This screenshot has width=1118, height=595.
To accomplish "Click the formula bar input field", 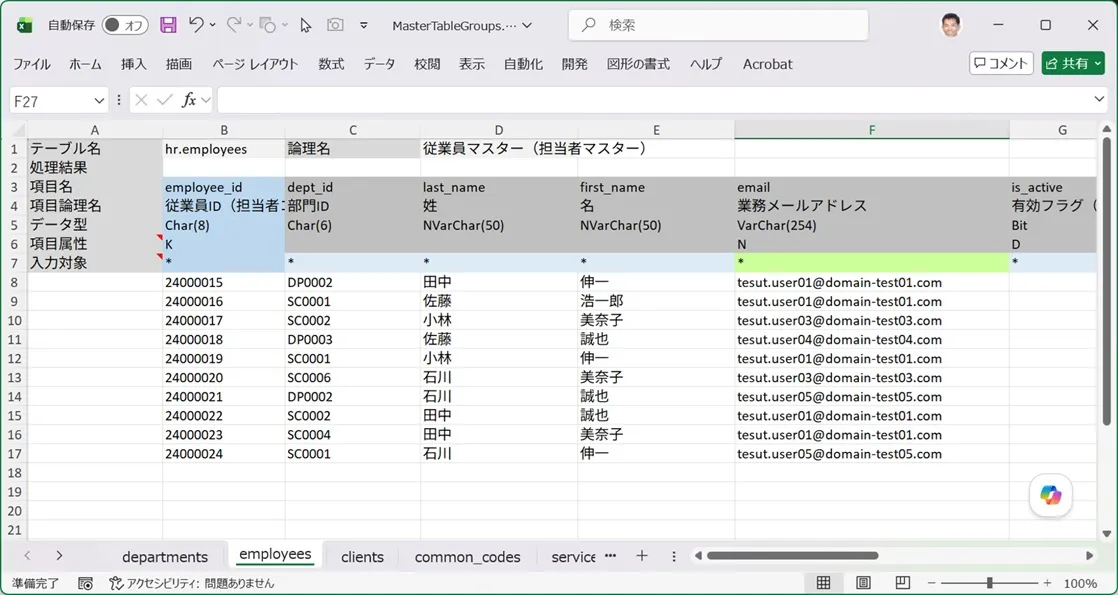I will coord(653,101).
